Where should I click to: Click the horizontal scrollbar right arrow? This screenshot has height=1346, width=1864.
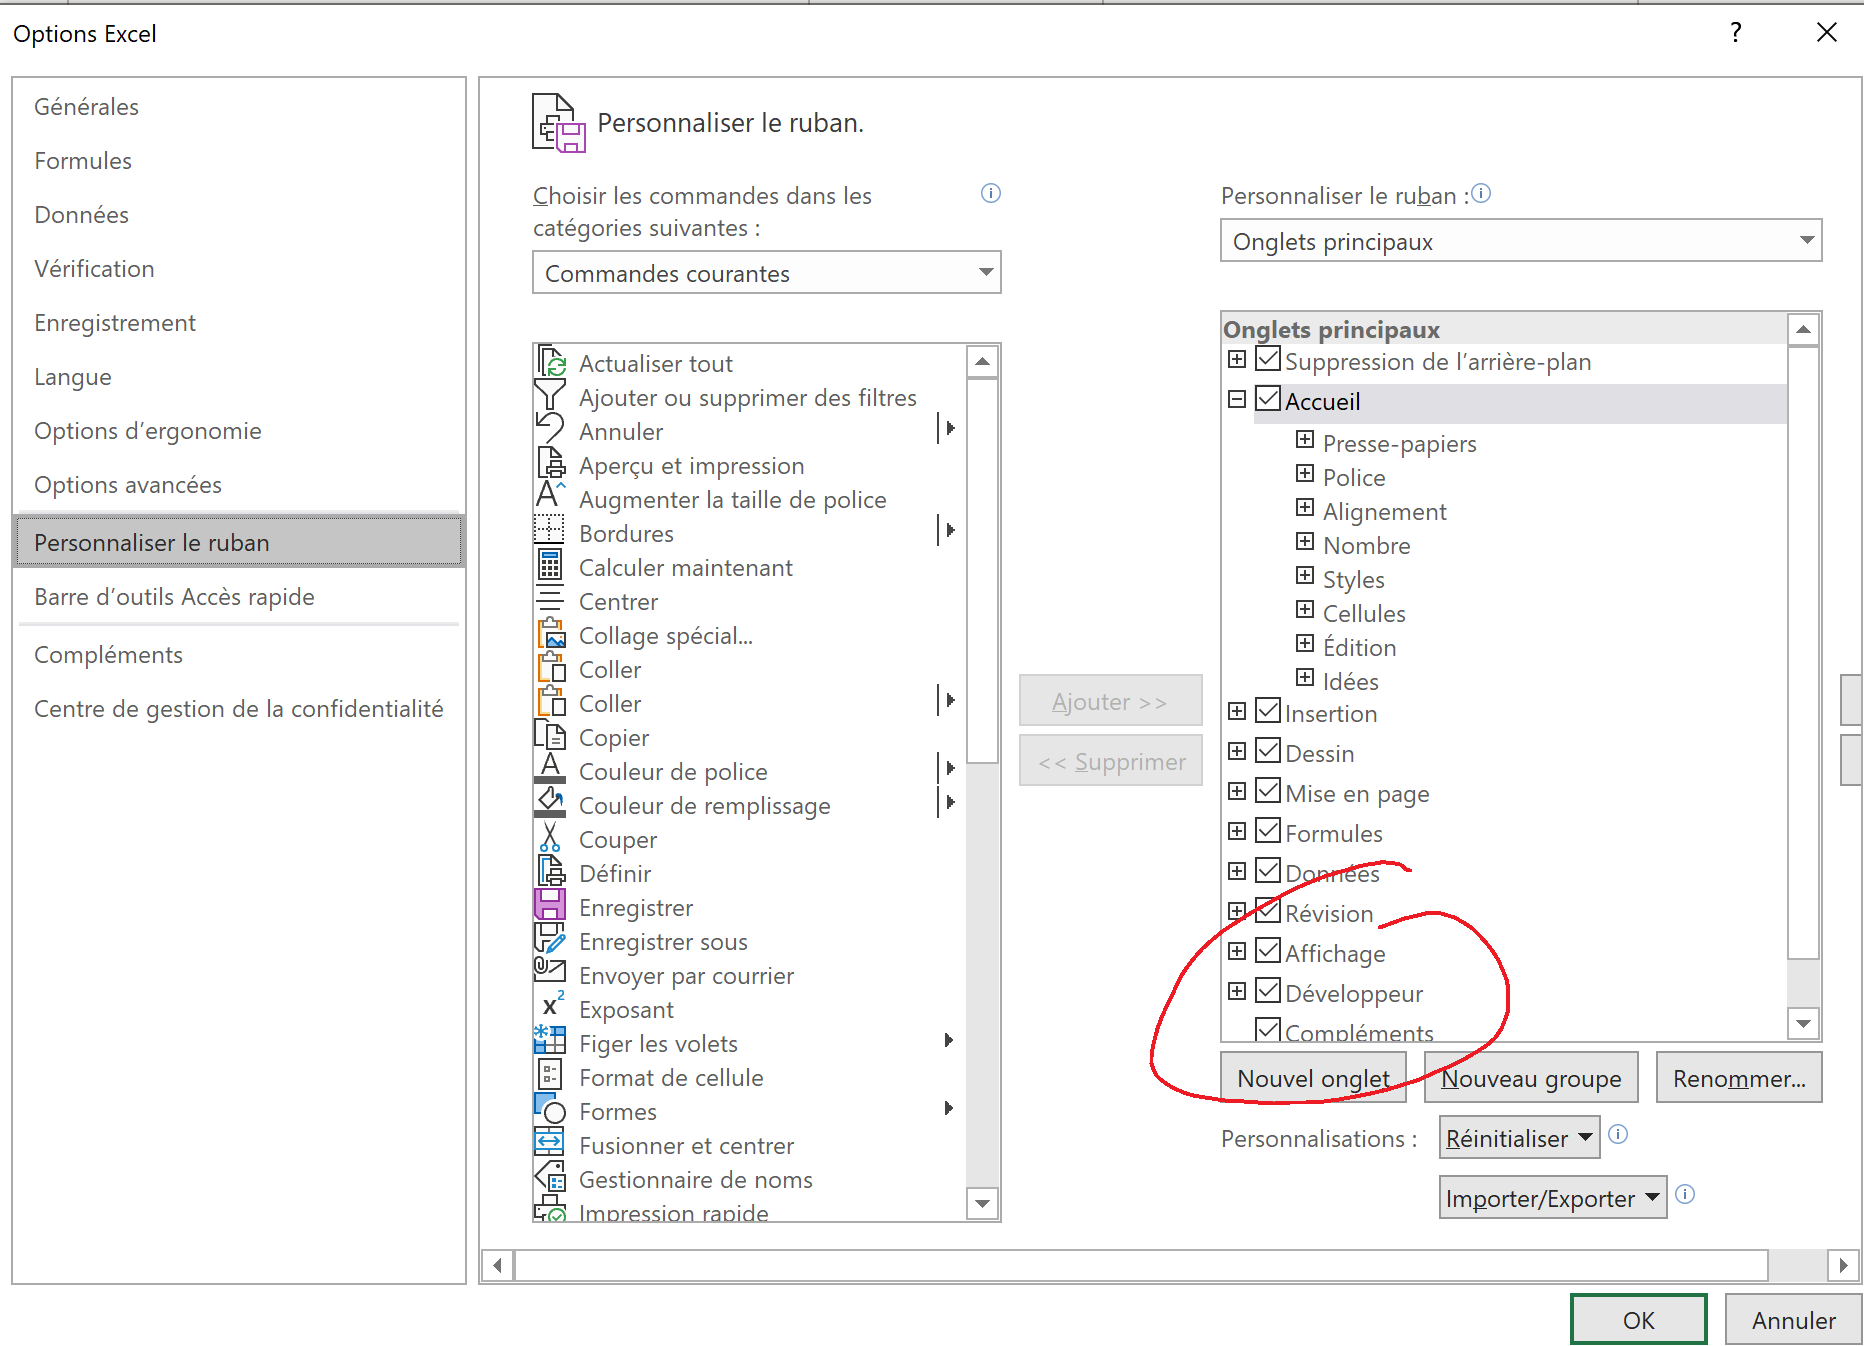click(1843, 1265)
